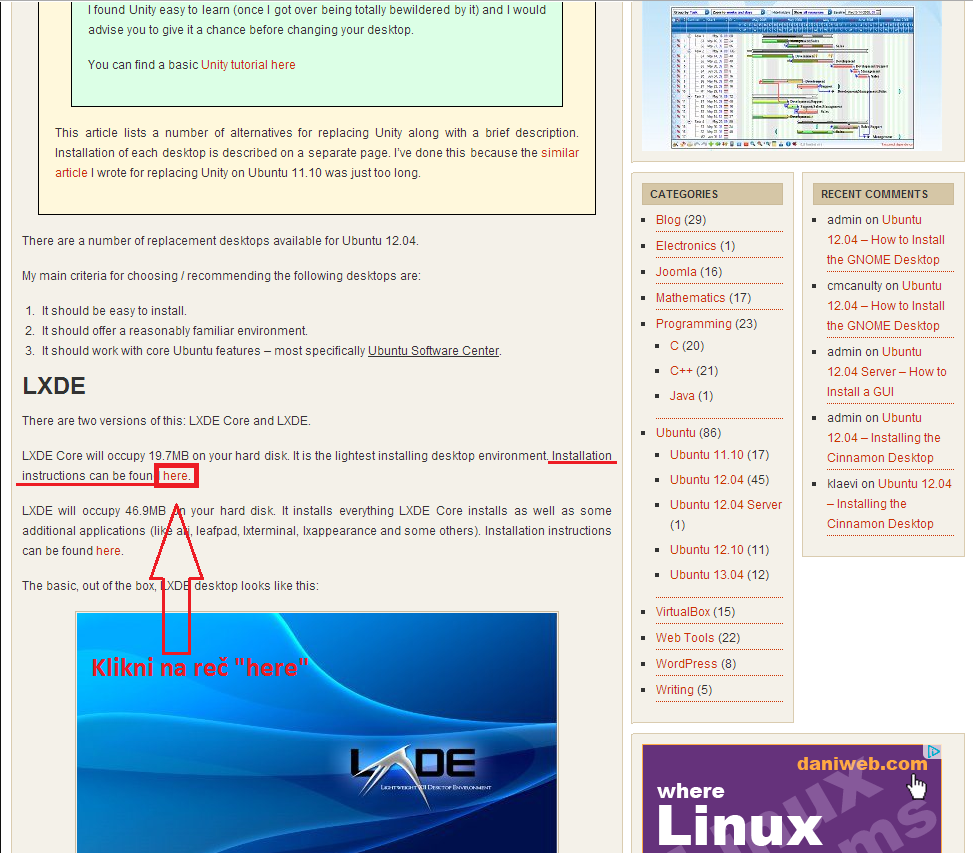The width and height of the screenshot is (973, 853).
Task: Click the text 'It should be easy to install.'
Action: (114, 311)
